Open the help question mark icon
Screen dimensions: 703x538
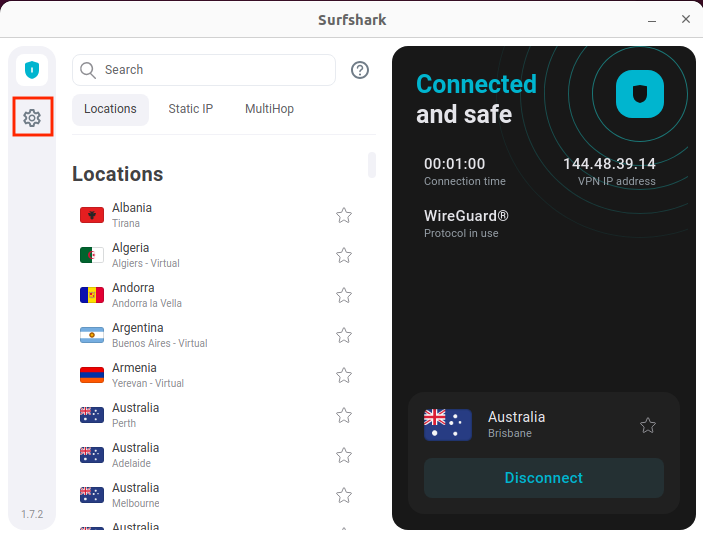coord(360,70)
